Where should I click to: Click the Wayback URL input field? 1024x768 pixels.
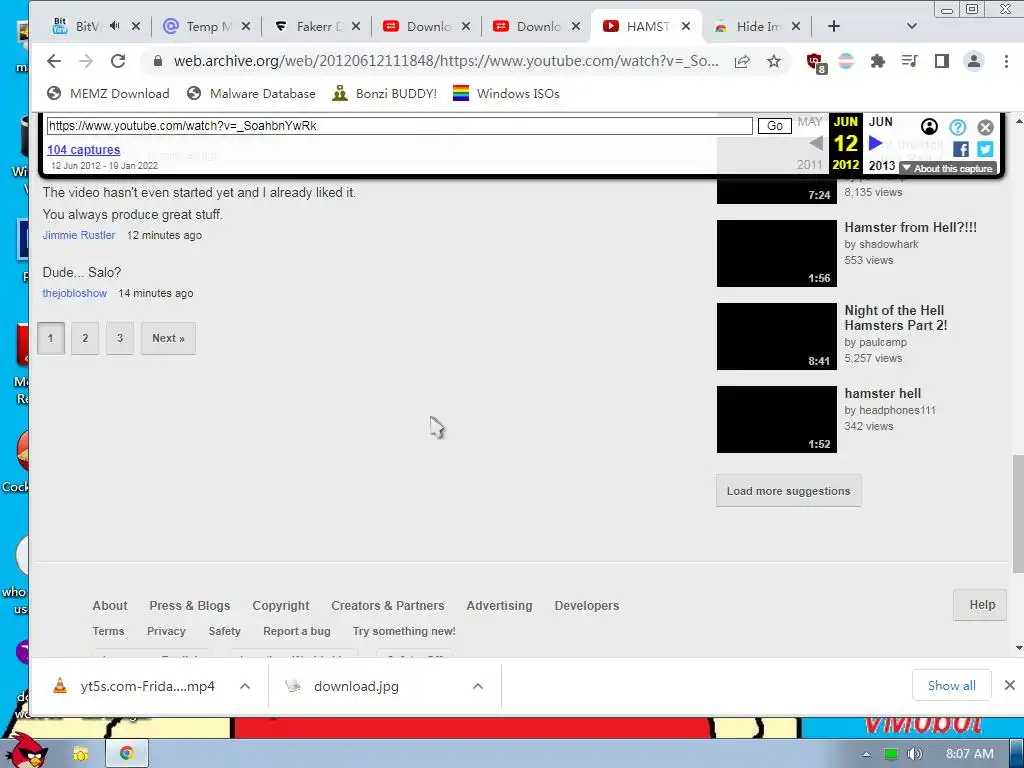(400, 126)
